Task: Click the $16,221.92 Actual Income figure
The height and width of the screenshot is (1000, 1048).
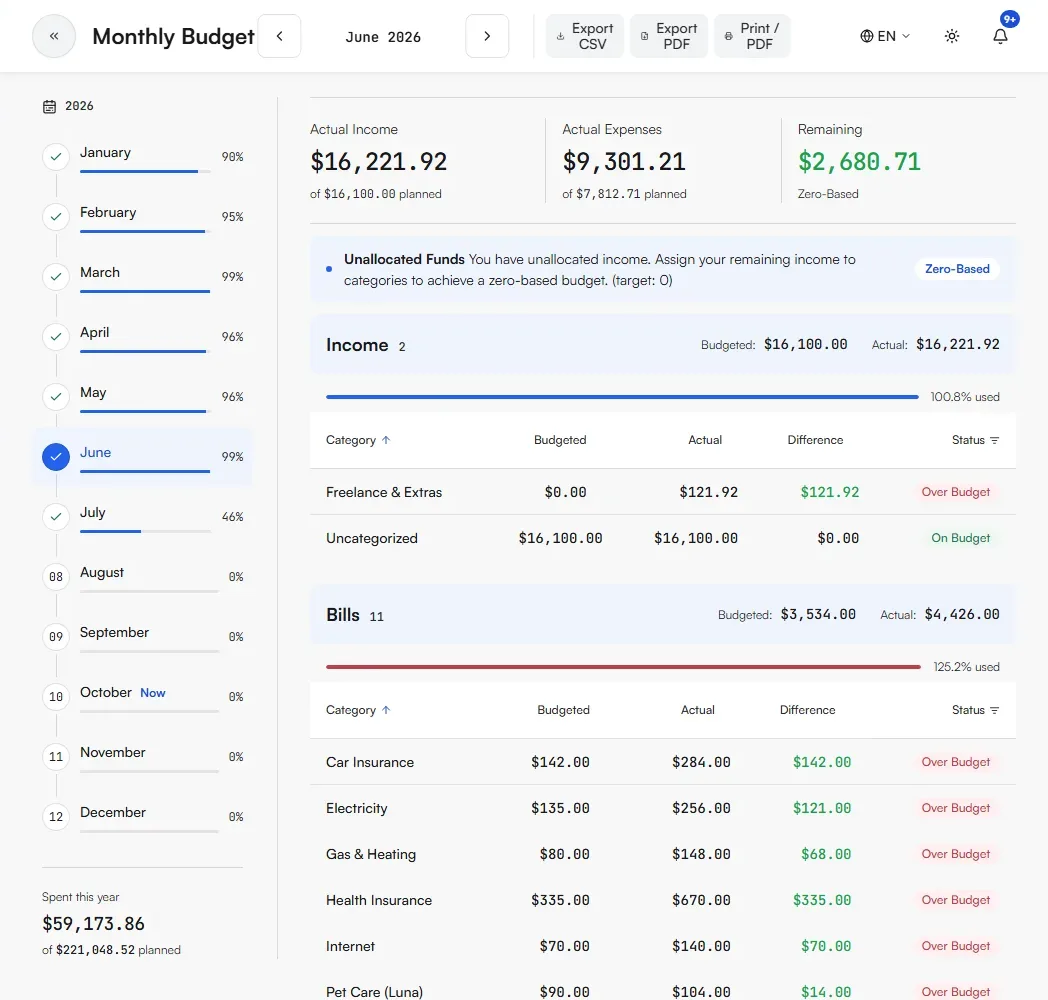Action: pos(378,162)
